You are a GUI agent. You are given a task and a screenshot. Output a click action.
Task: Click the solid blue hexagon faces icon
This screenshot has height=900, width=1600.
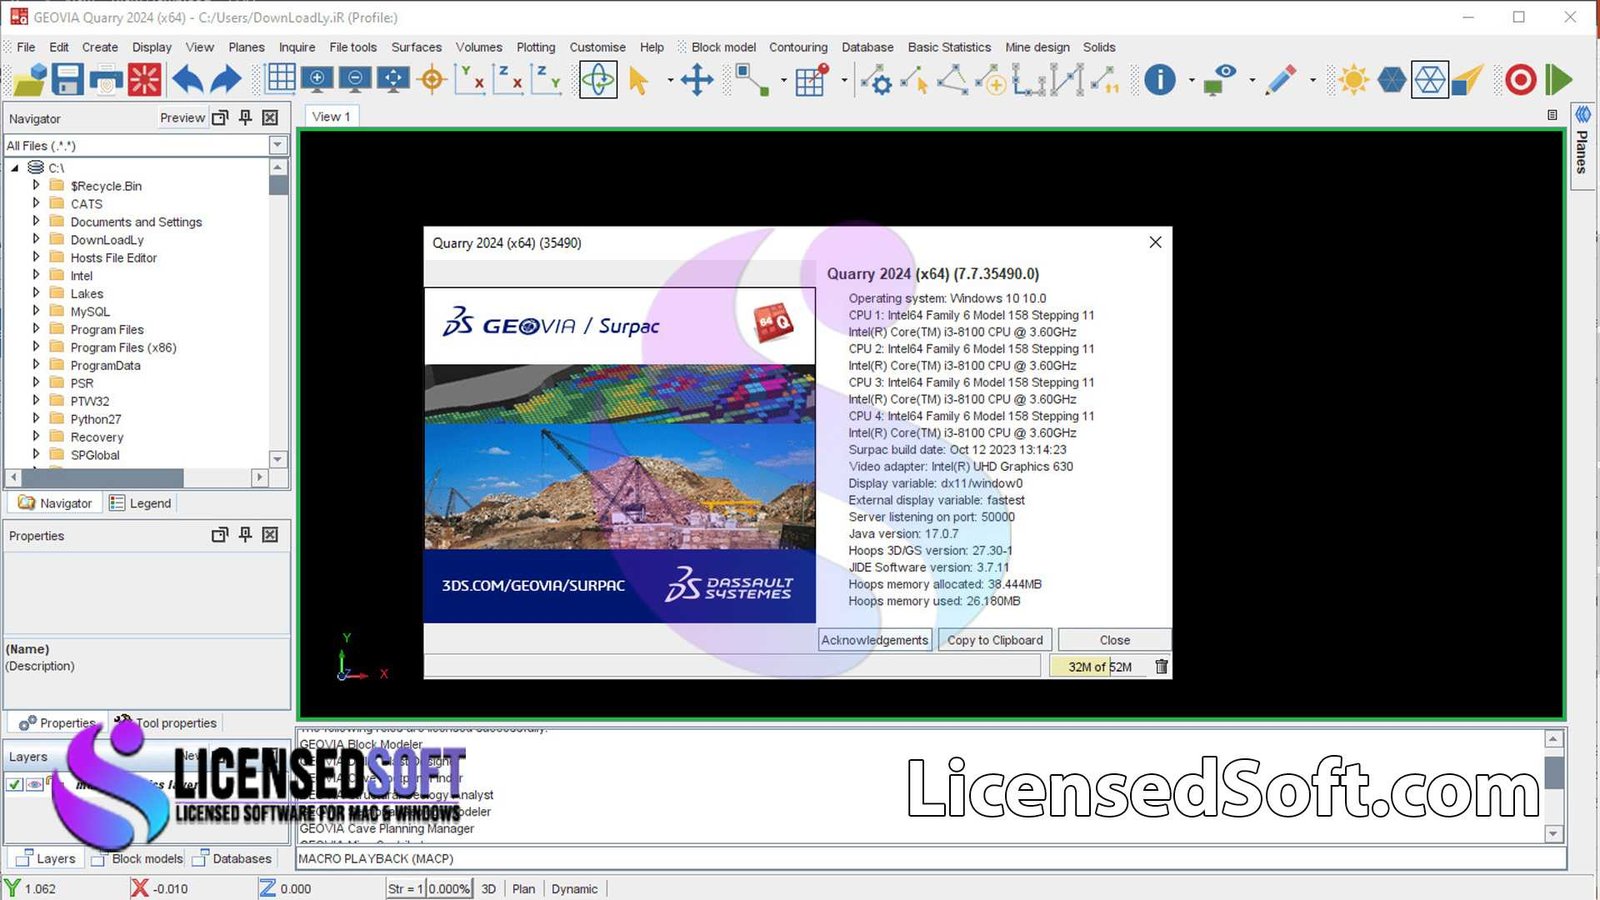pos(1391,80)
